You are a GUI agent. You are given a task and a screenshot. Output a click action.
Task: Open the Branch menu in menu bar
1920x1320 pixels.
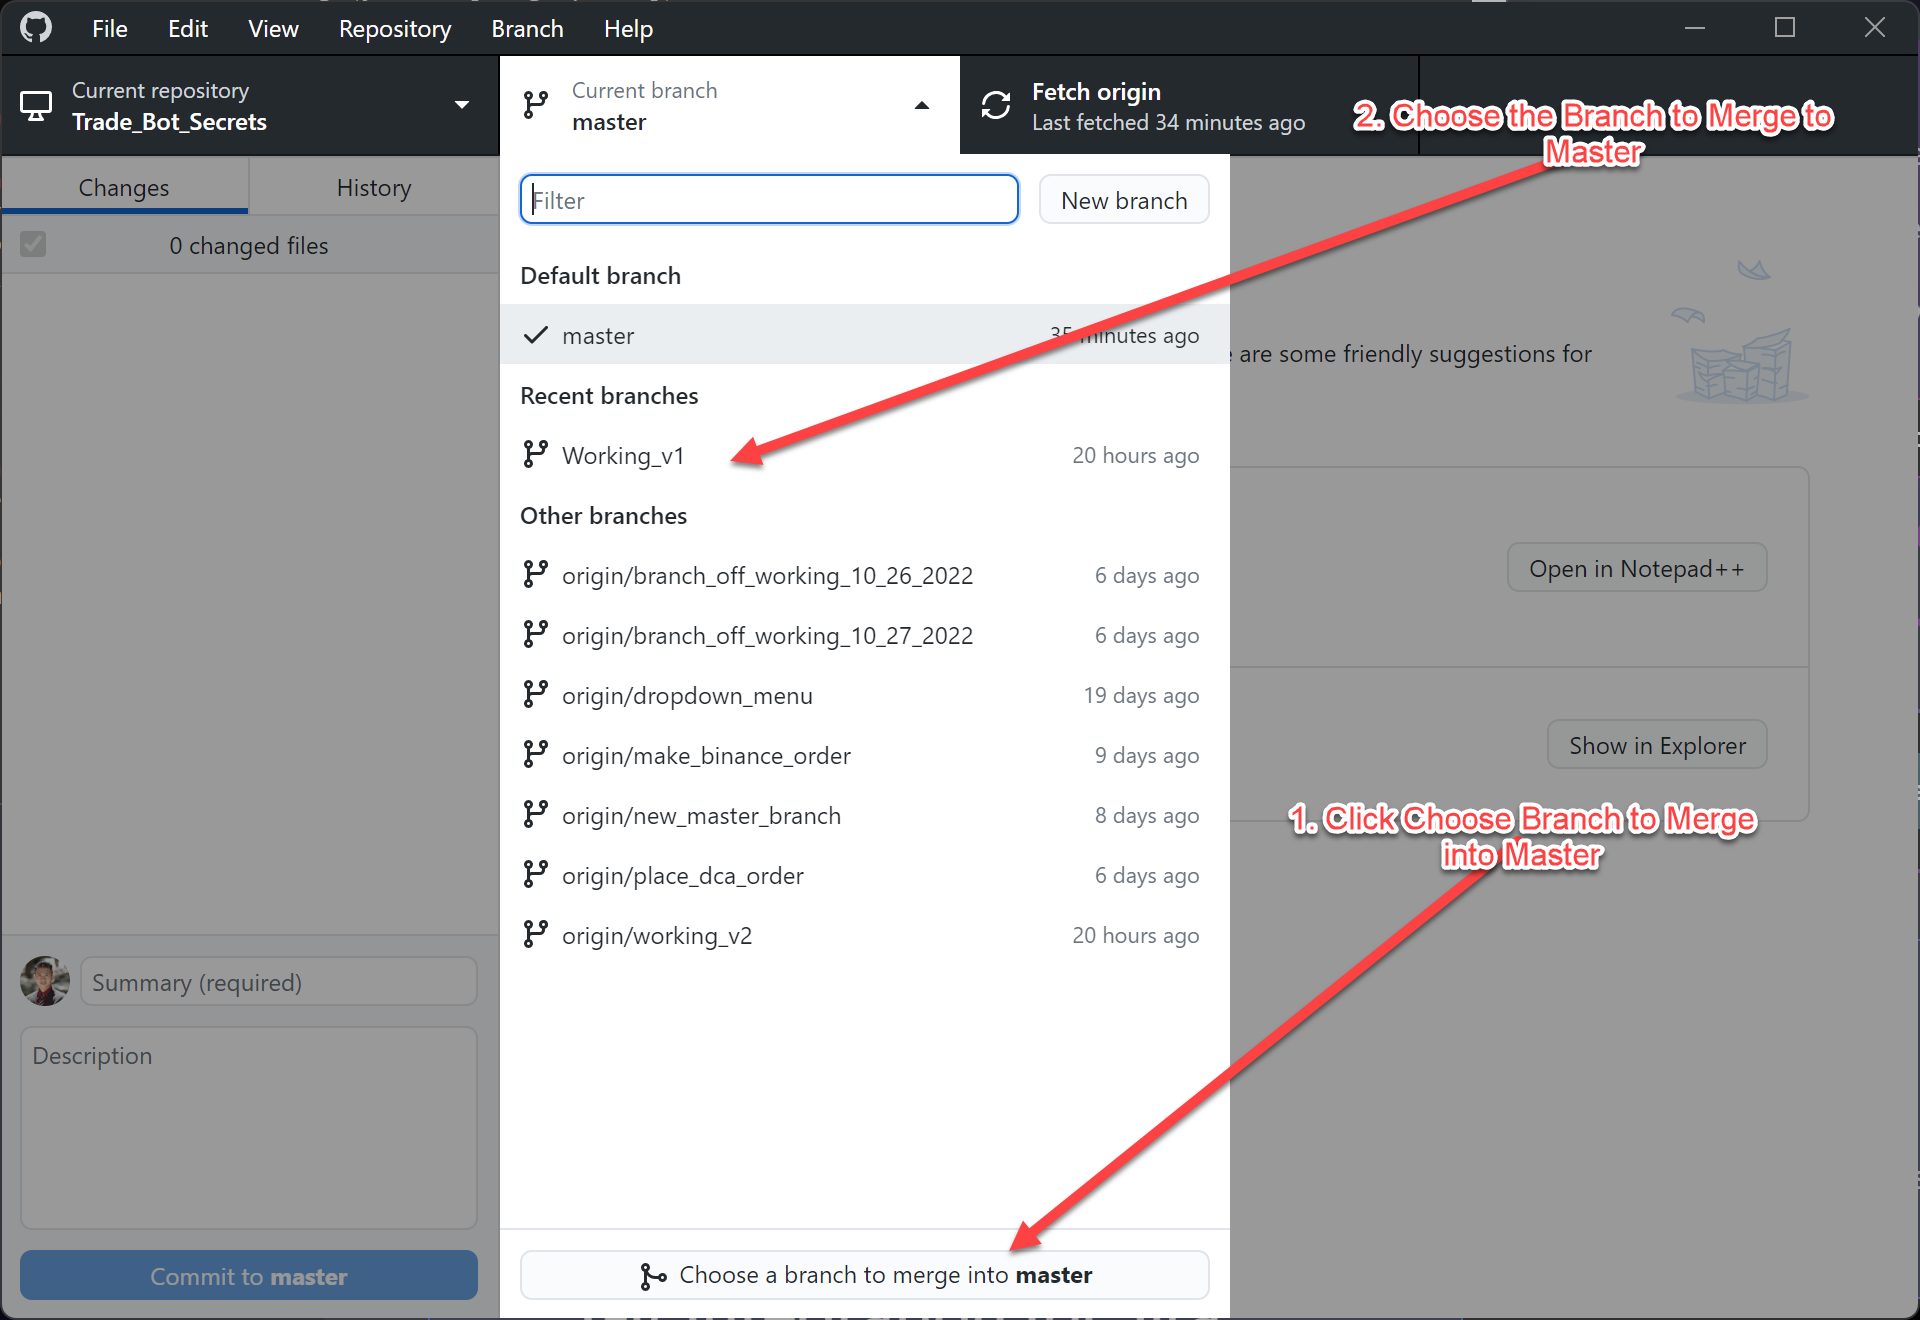pos(527,29)
